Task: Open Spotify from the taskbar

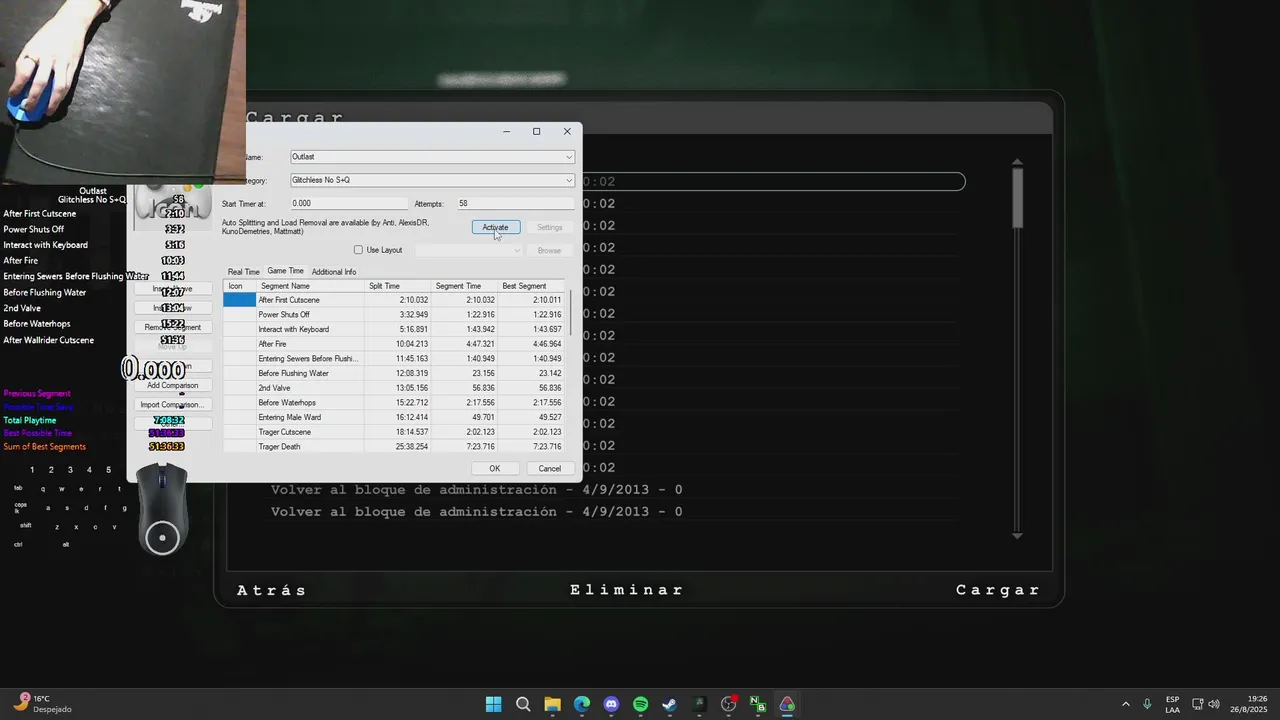Action: pos(641,704)
